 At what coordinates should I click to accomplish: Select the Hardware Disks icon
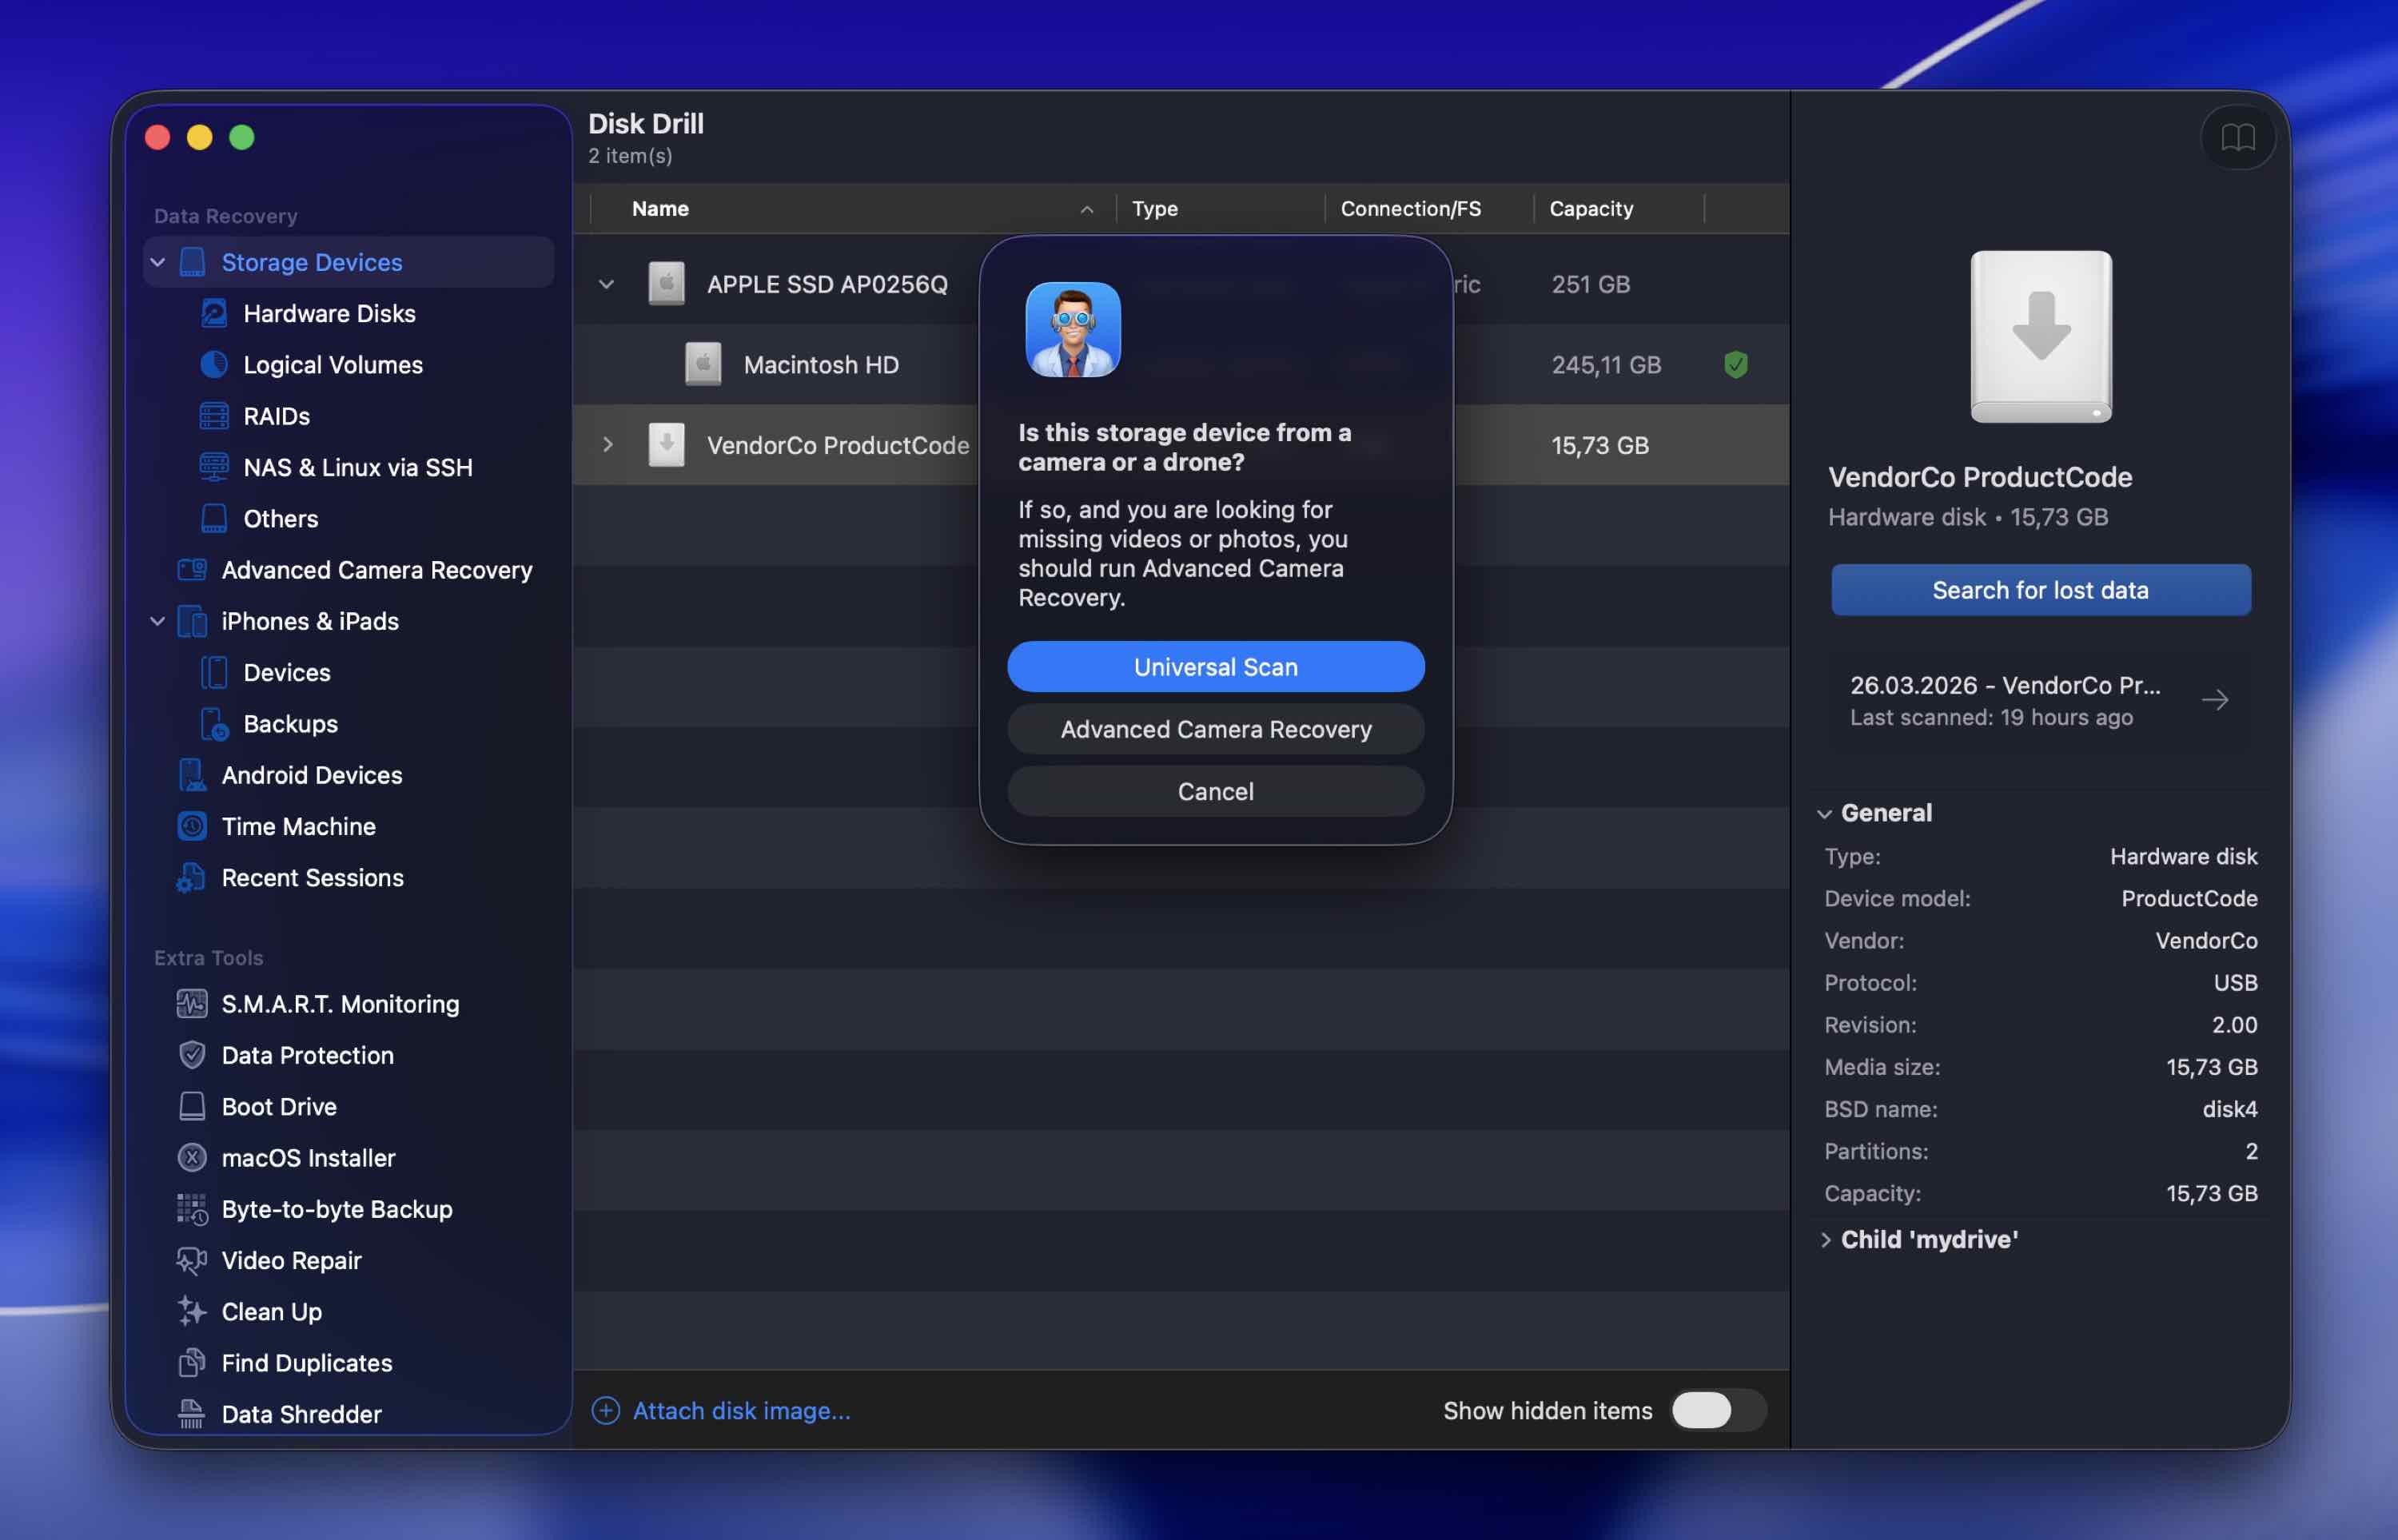click(214, 313)
